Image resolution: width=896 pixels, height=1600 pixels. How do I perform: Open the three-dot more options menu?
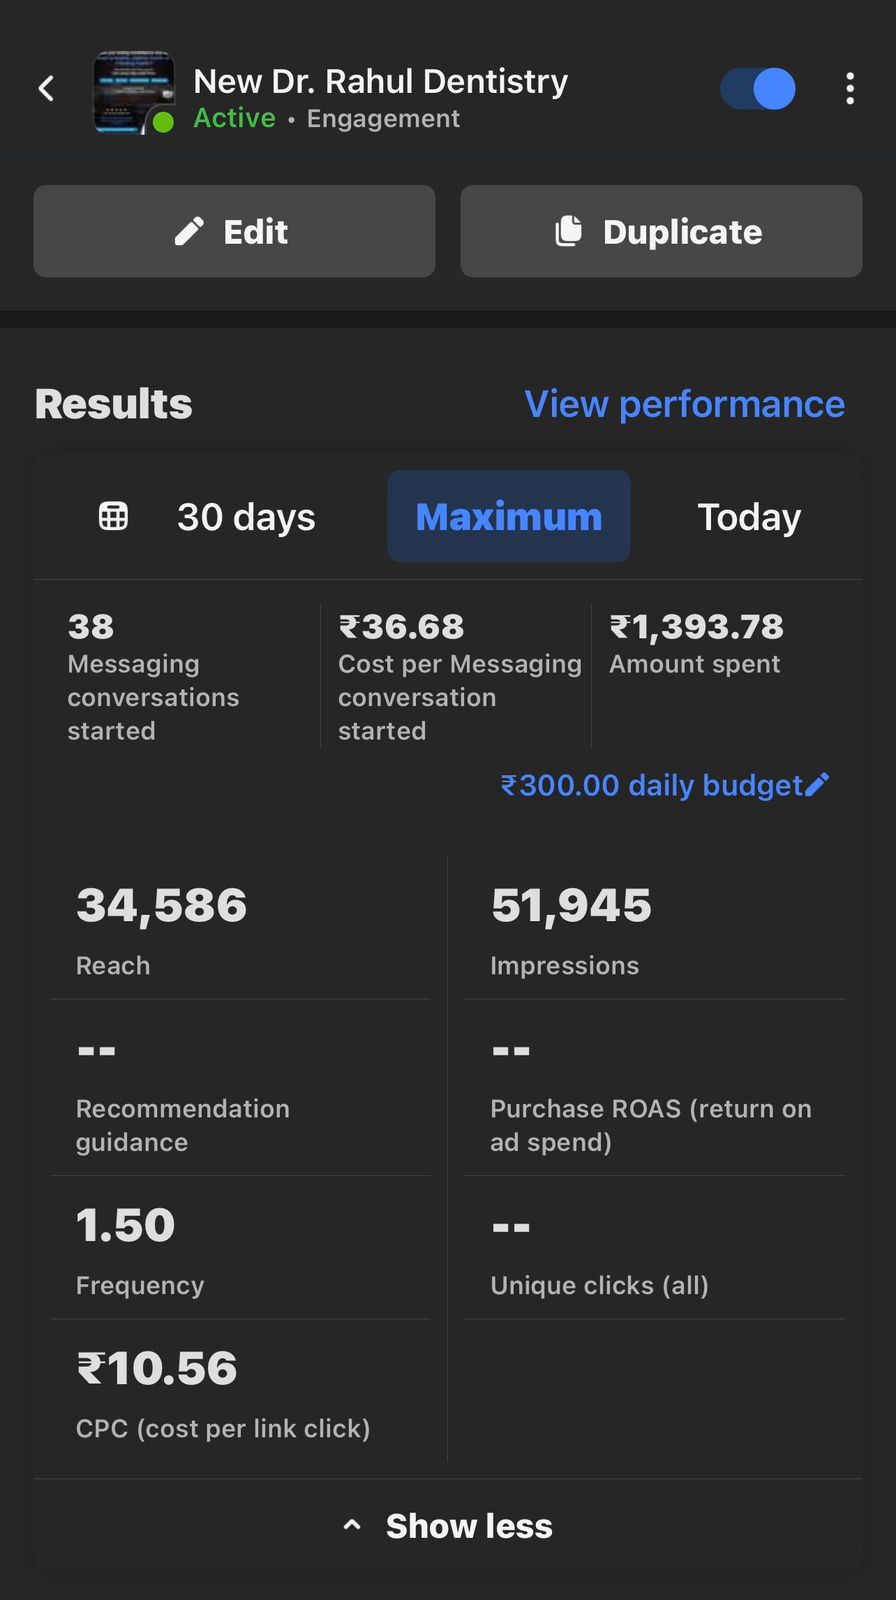click(x=849, y=89)
